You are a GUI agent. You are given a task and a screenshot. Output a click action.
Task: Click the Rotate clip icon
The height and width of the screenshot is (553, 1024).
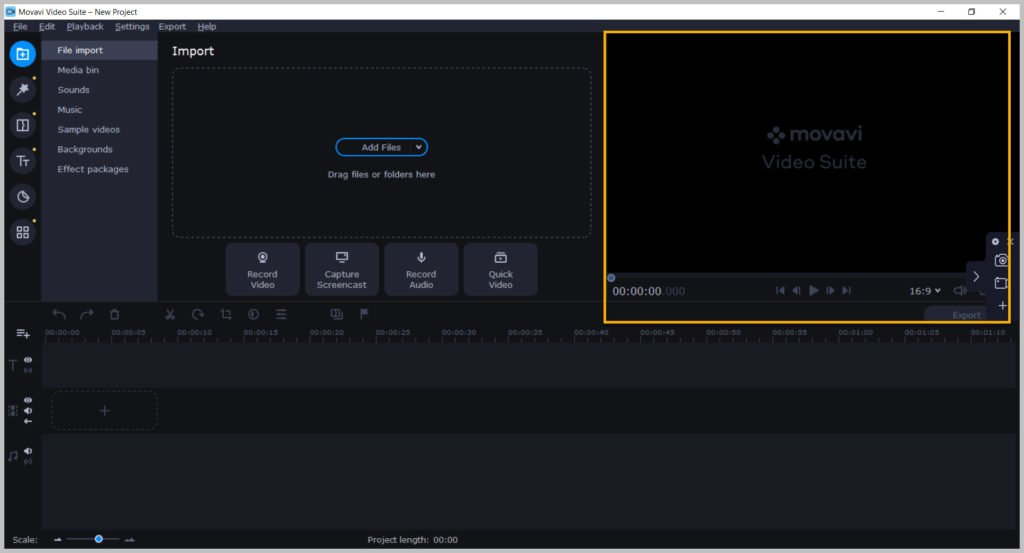(x=197, y=315)
